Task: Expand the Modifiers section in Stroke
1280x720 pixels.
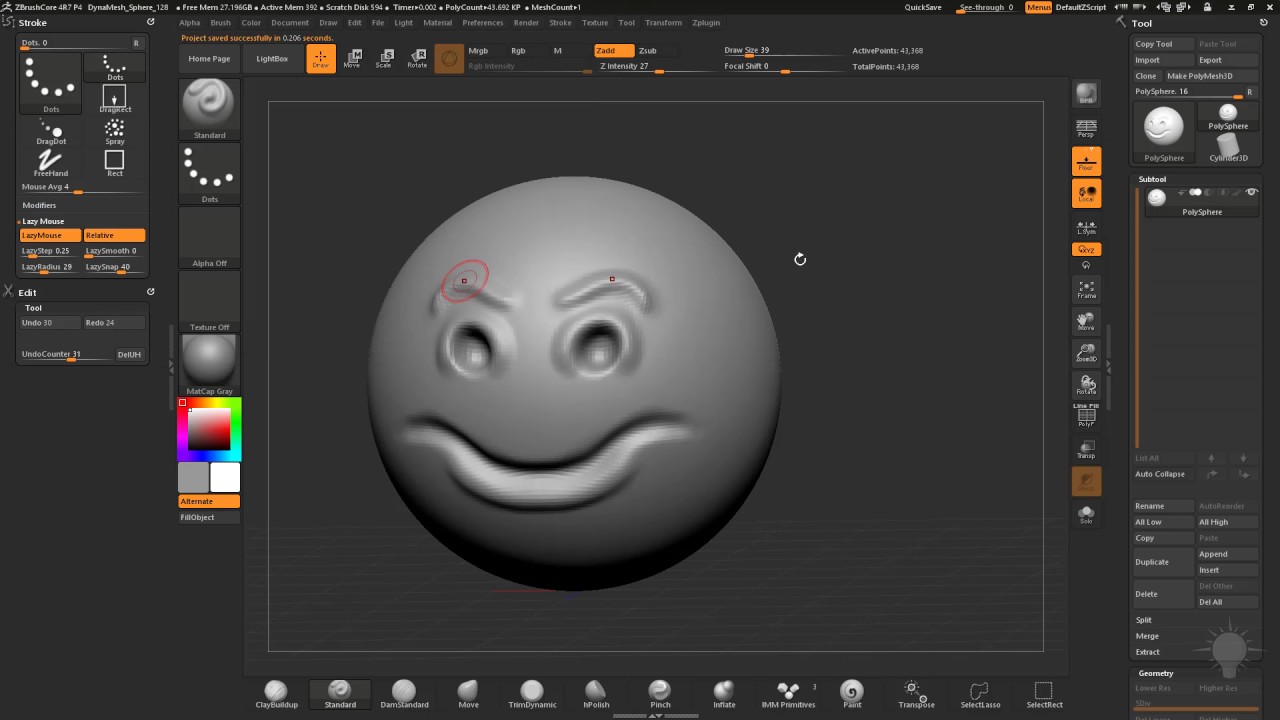Action: [x=40, y=205]
